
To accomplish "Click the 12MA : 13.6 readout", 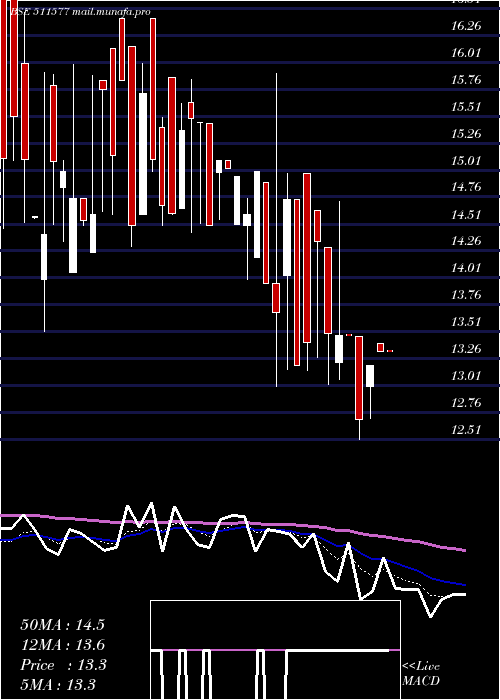I will [62, 645].
